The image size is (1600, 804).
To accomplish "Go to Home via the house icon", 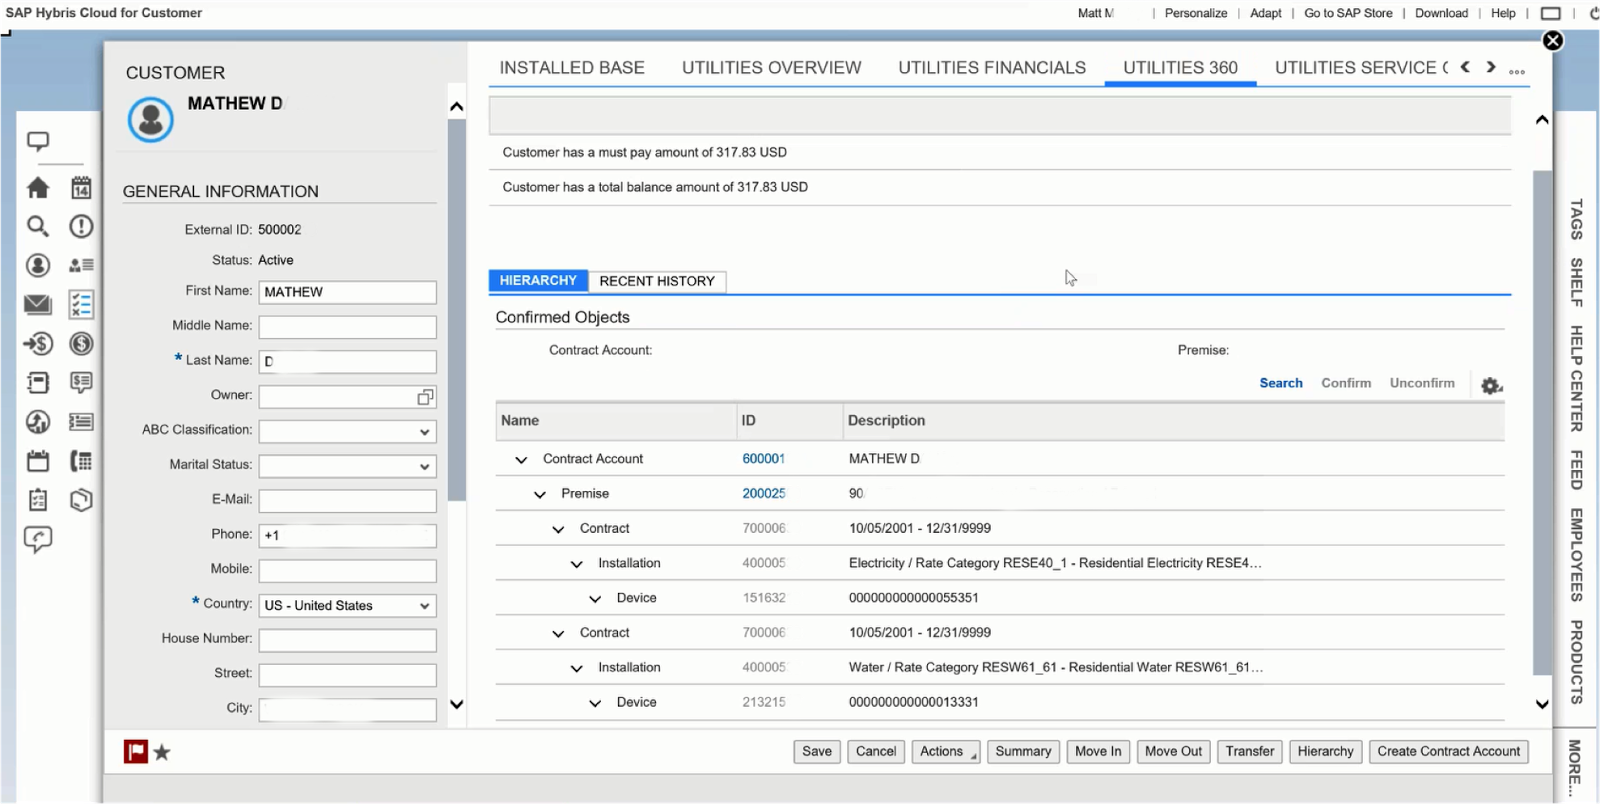I will coord(38,187).
